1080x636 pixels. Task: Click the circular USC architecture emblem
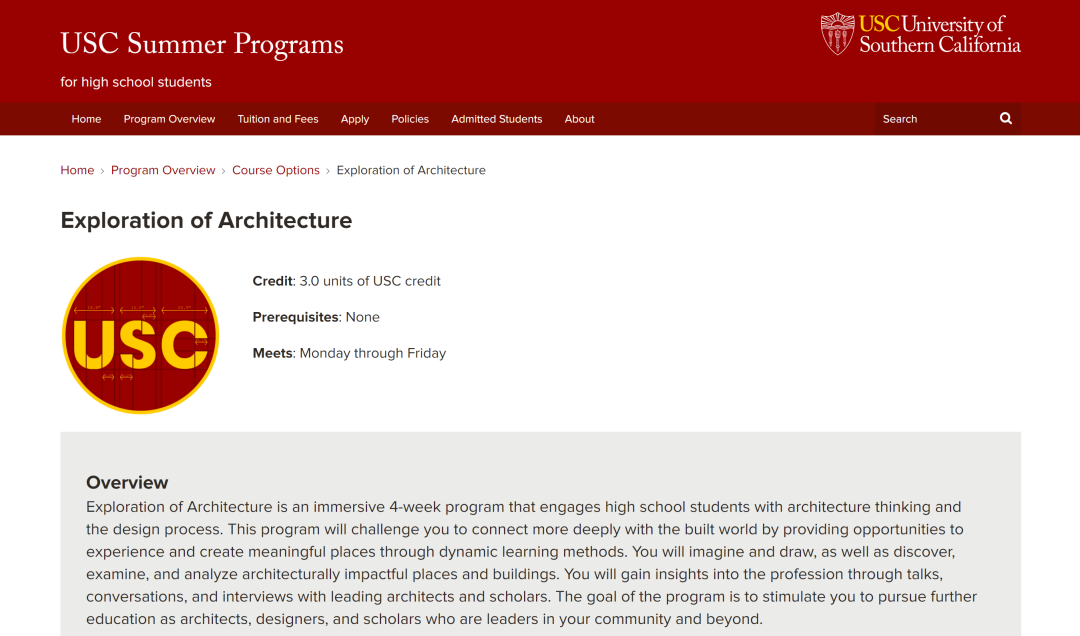tap(141, 336)
